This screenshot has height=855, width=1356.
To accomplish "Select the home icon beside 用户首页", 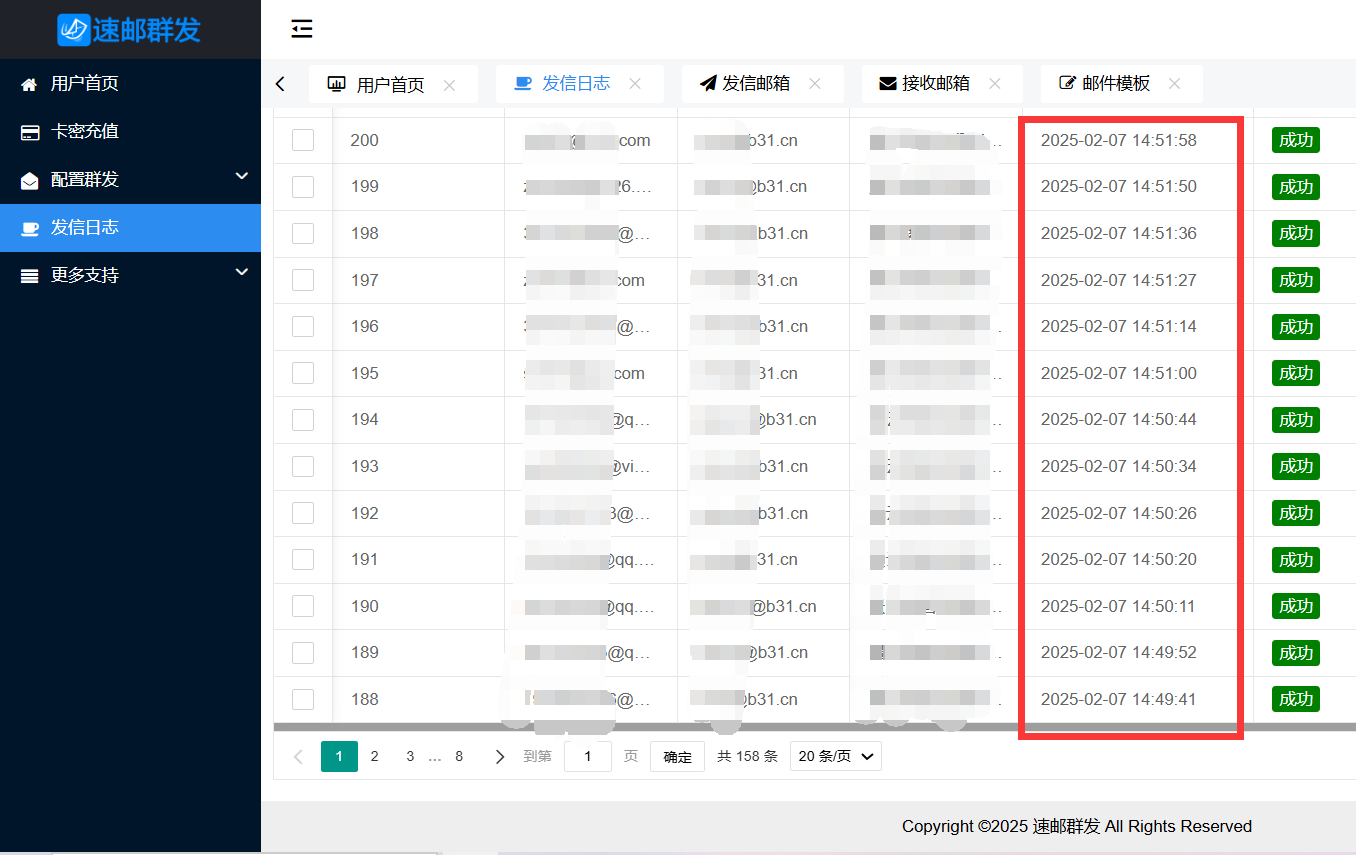I will coord(28,83).
